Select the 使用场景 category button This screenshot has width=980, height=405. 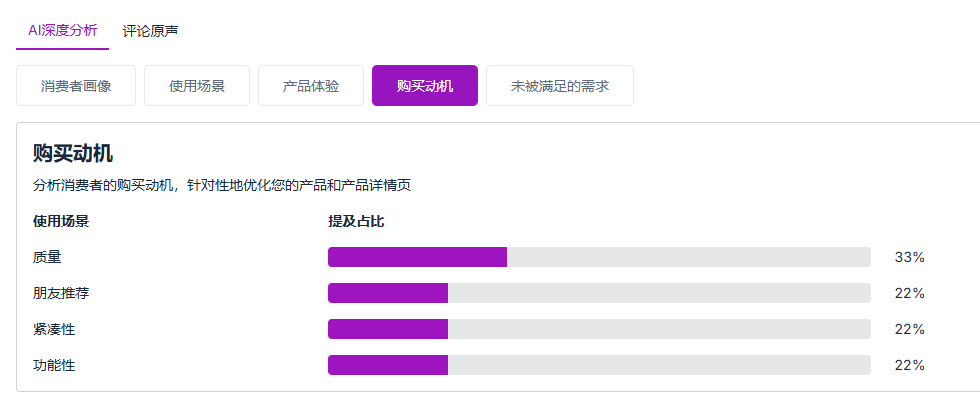pos(197,86)
